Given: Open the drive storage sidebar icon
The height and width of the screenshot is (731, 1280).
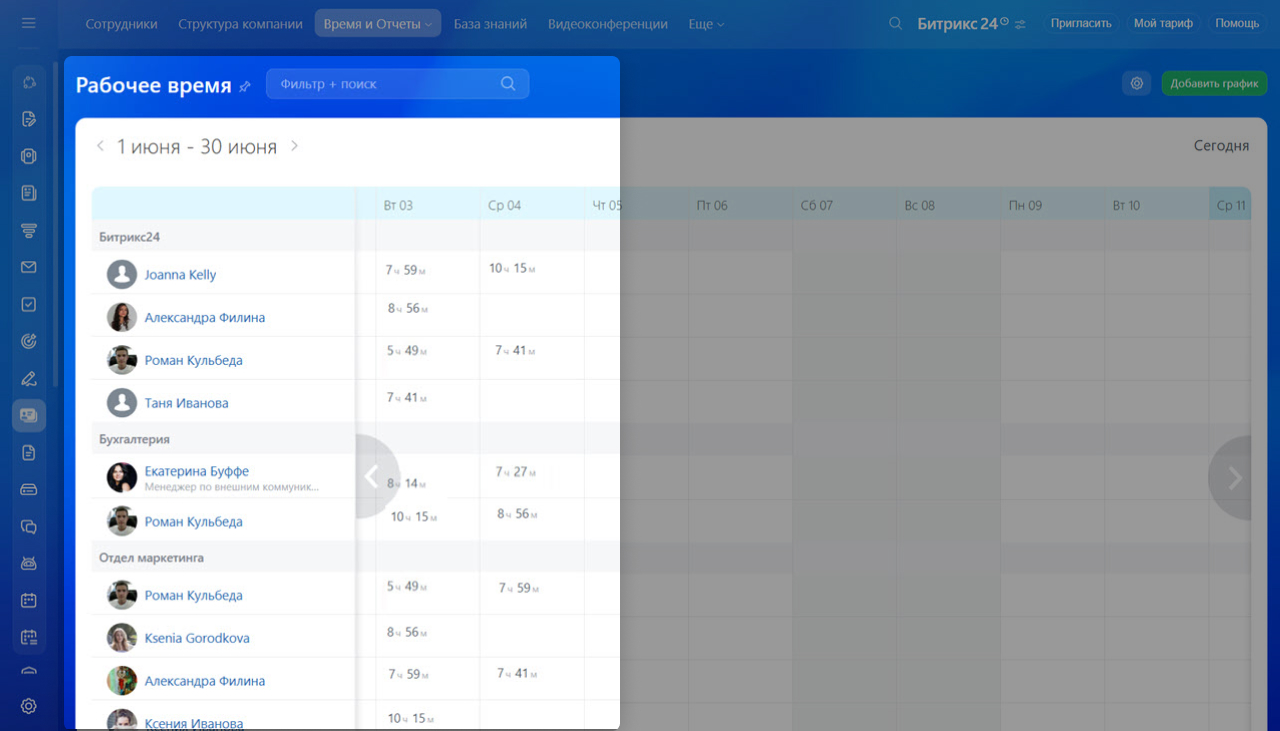Looking at the screenshot, I should (x=29, y=489).
